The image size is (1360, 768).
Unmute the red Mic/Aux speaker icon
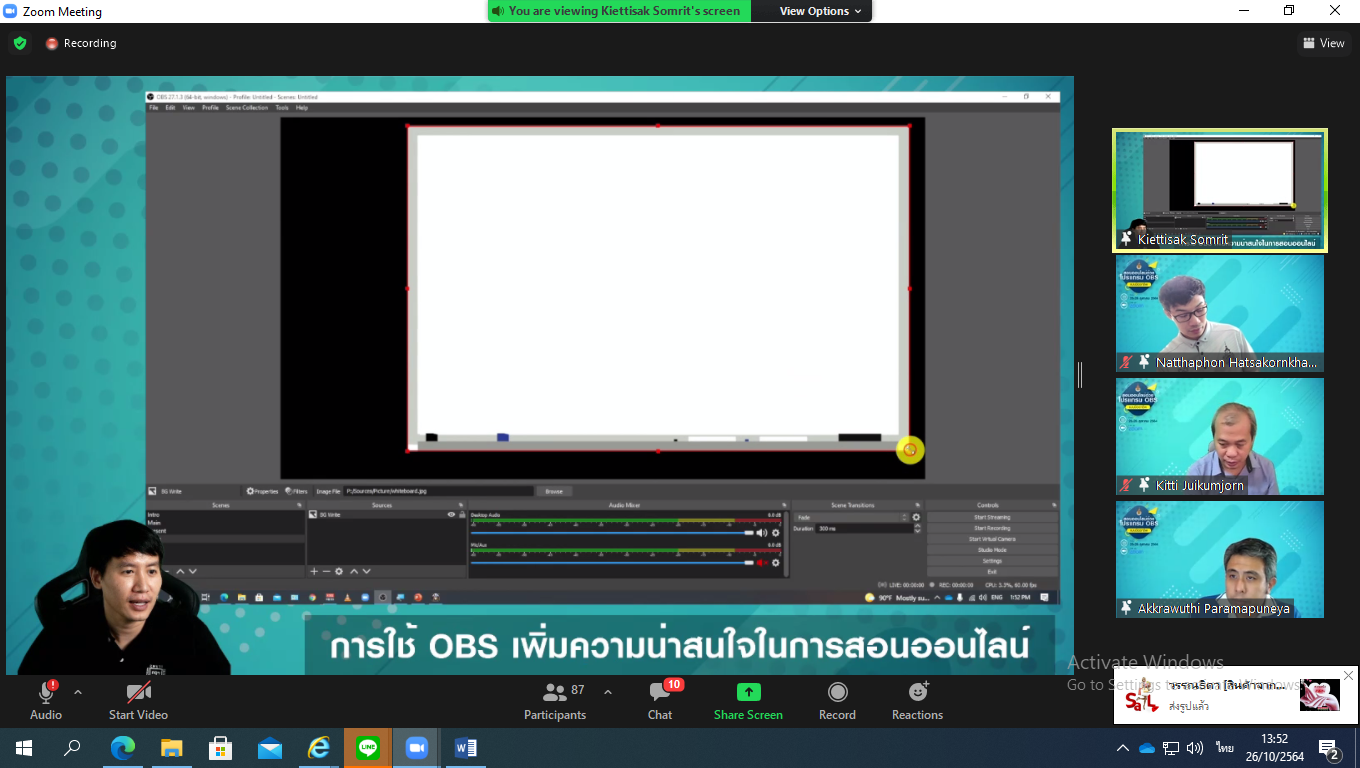click(x=762, y=563)
